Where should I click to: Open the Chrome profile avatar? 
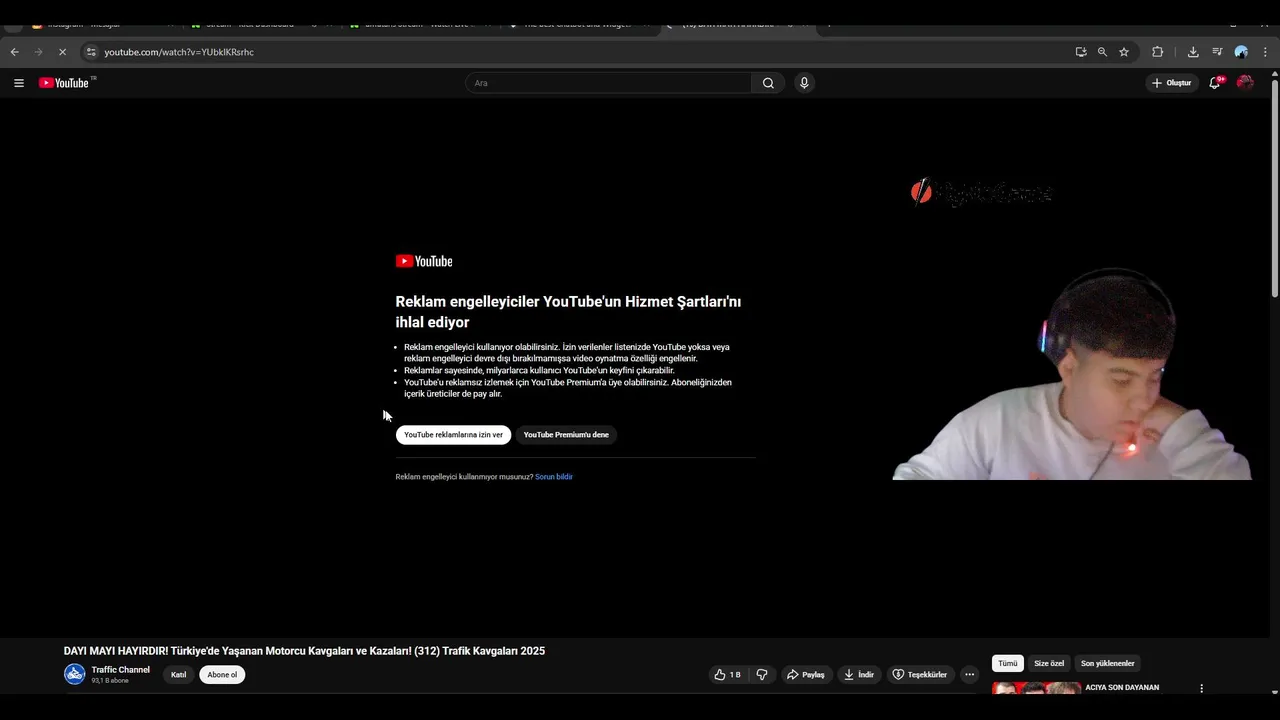(x=1241, y=52)
